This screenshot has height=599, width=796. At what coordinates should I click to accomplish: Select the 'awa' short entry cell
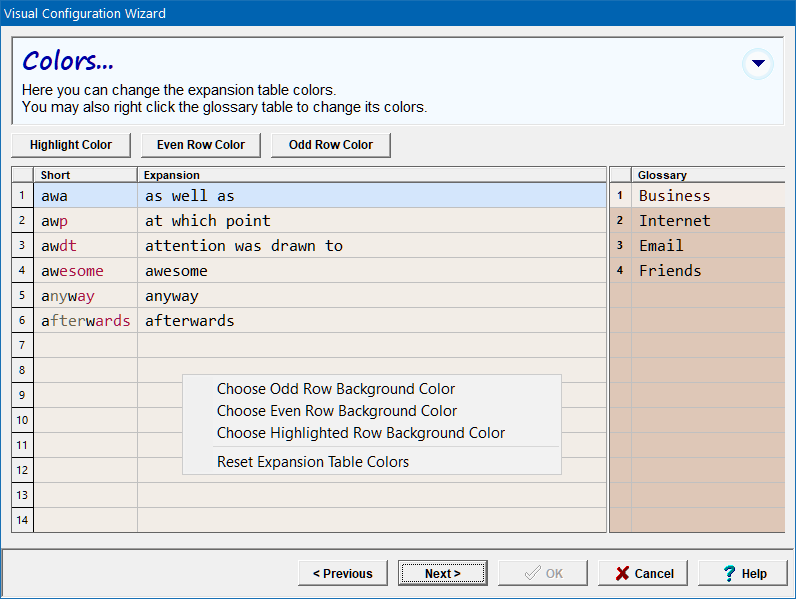pos(84,196)
